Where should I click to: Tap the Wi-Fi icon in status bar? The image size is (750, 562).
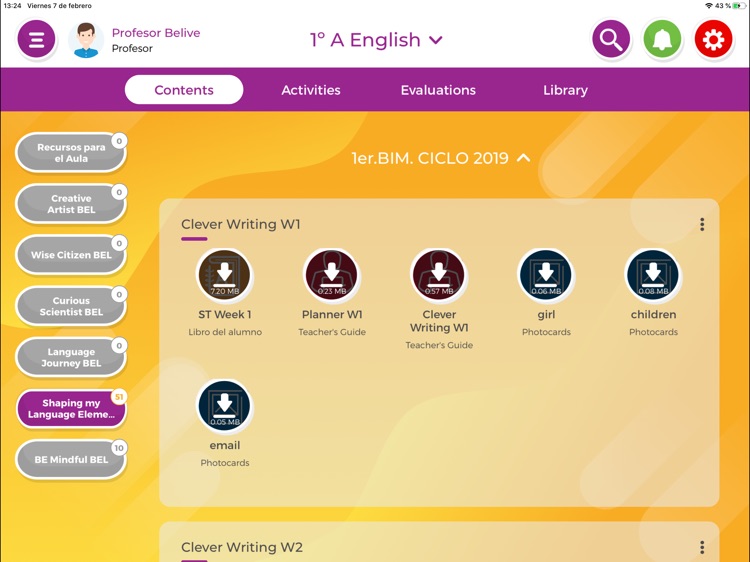click(x=709, y=6)
